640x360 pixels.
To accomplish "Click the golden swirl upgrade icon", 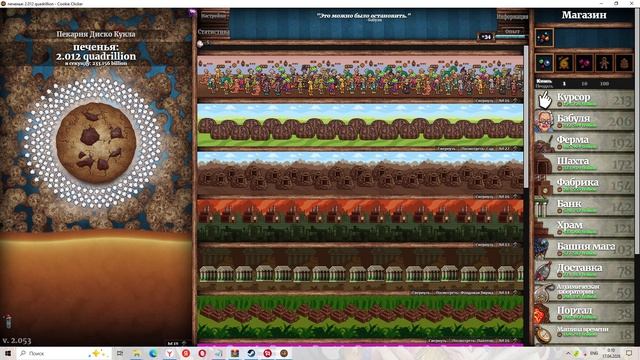I will [564, 63].
